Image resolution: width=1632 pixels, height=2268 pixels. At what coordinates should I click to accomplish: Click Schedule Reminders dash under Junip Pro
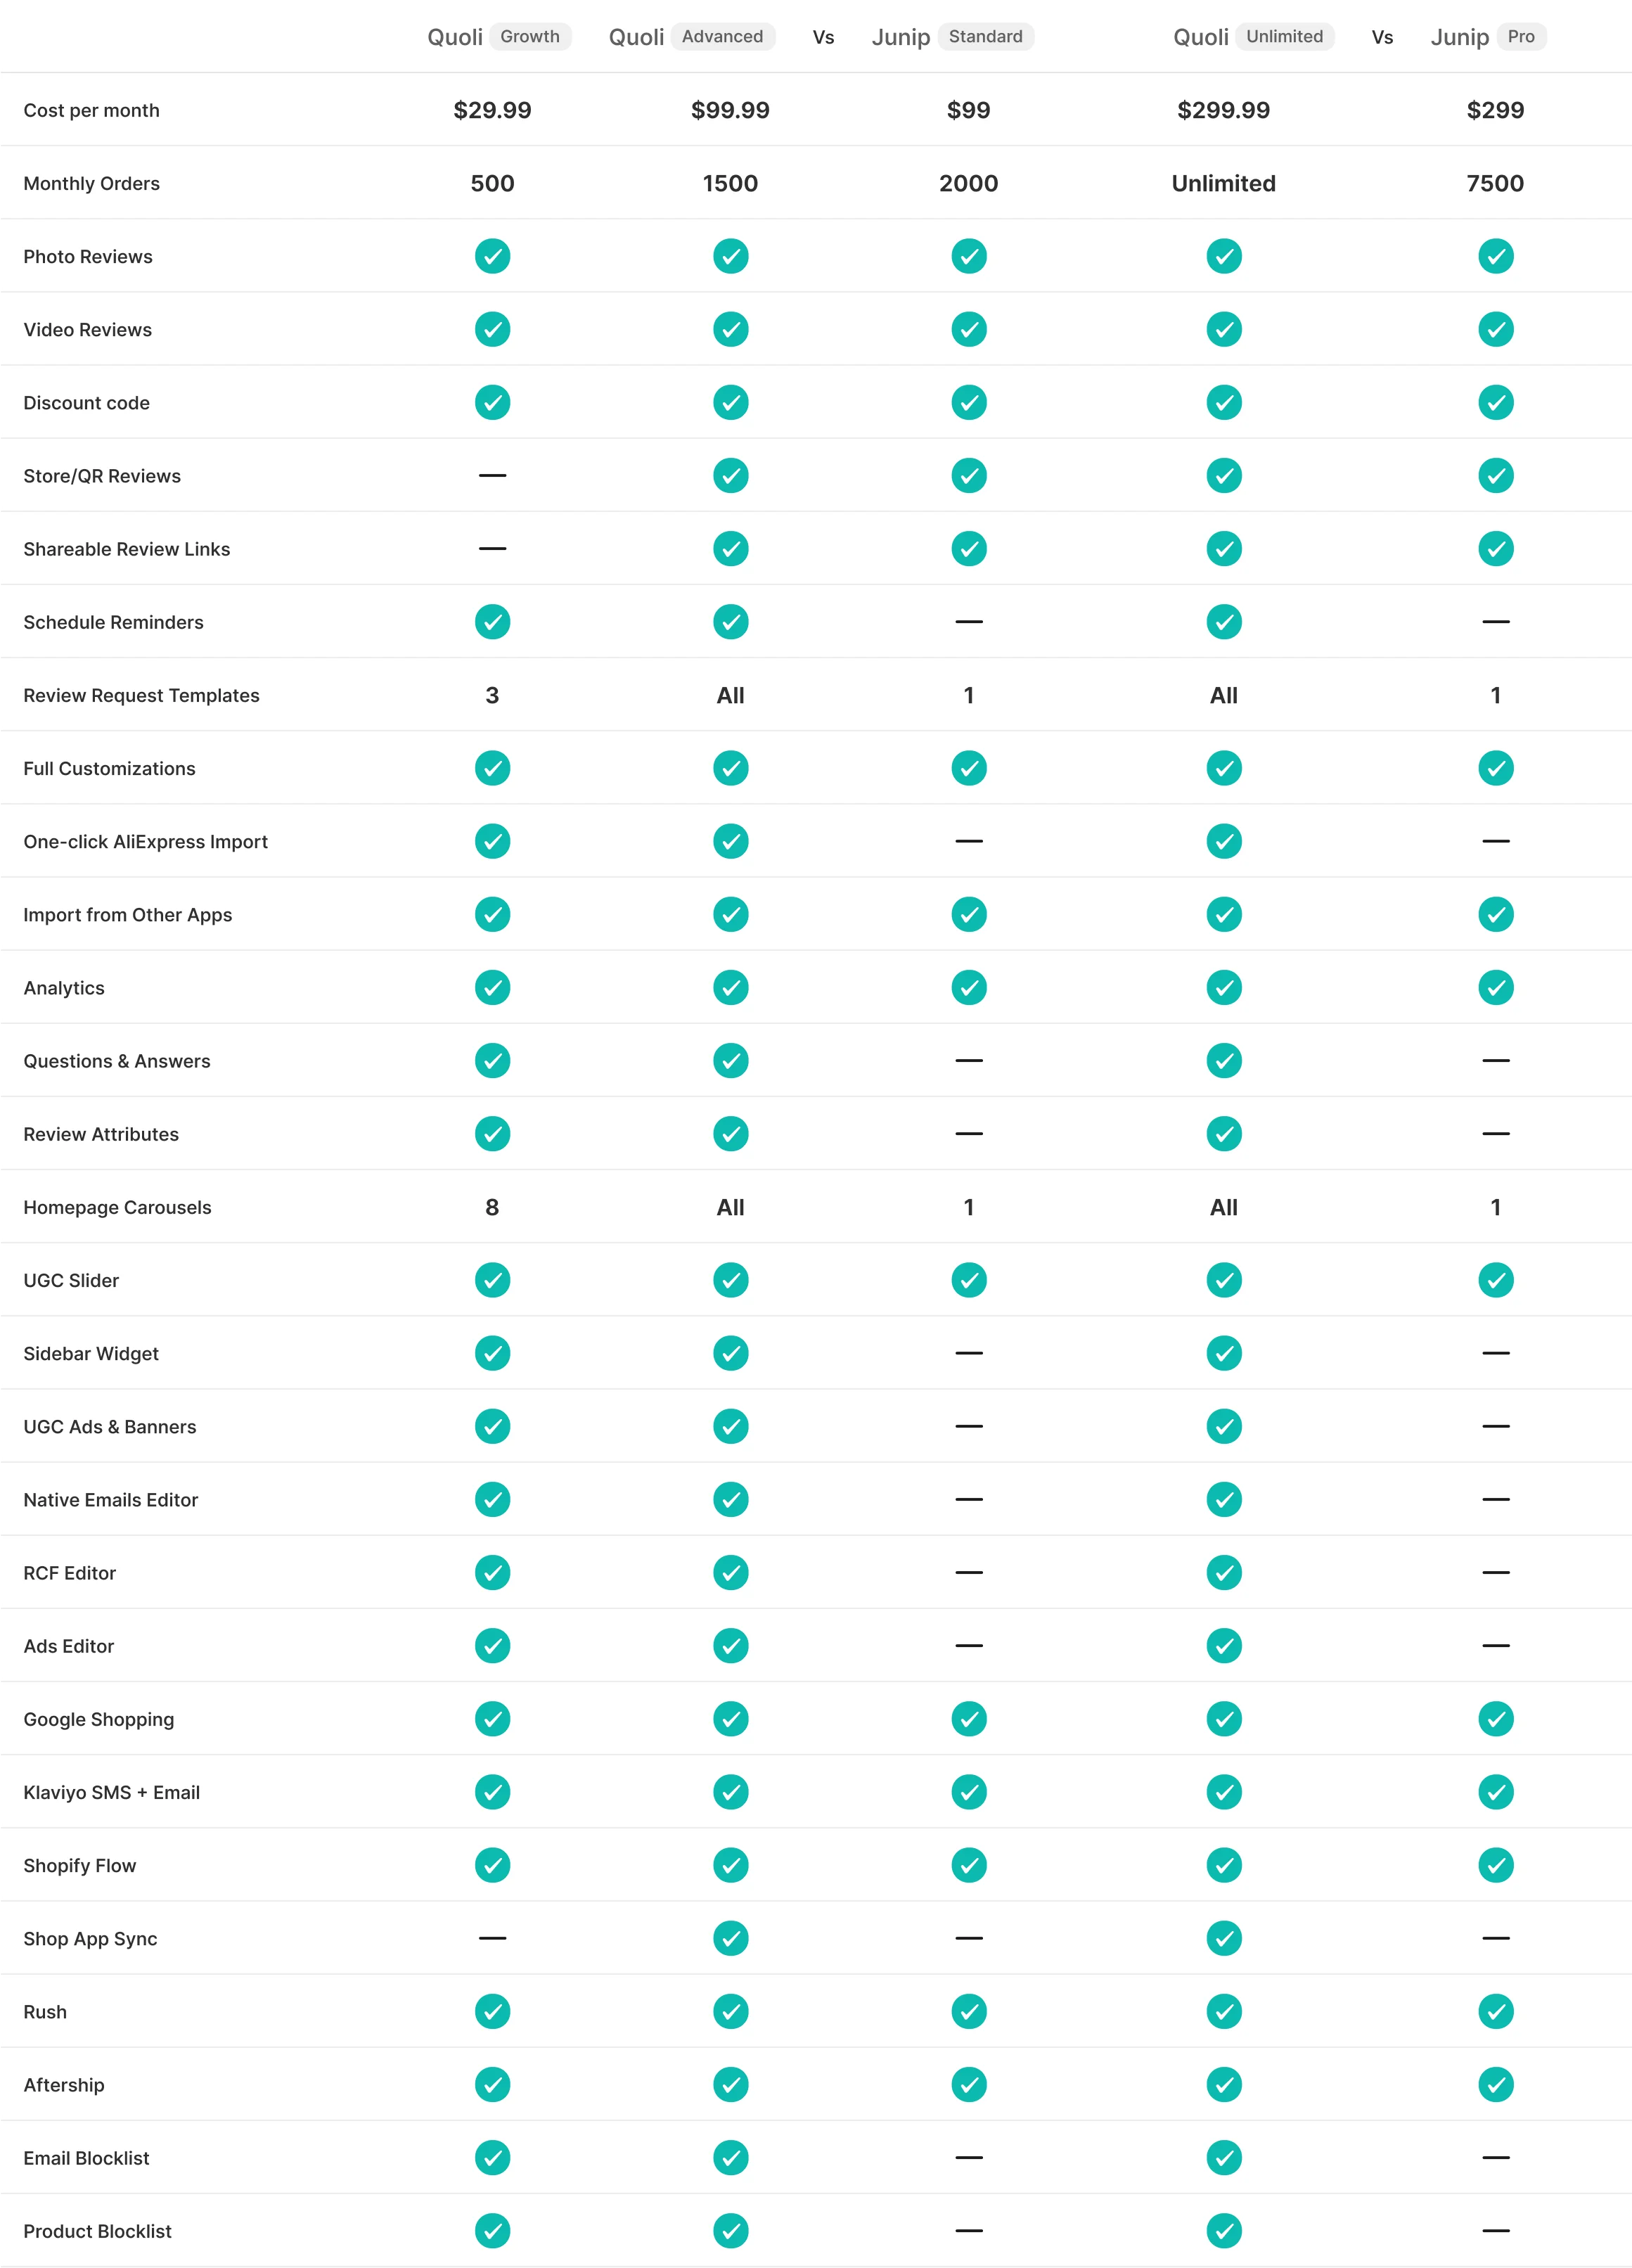[x=1495, y=622]
